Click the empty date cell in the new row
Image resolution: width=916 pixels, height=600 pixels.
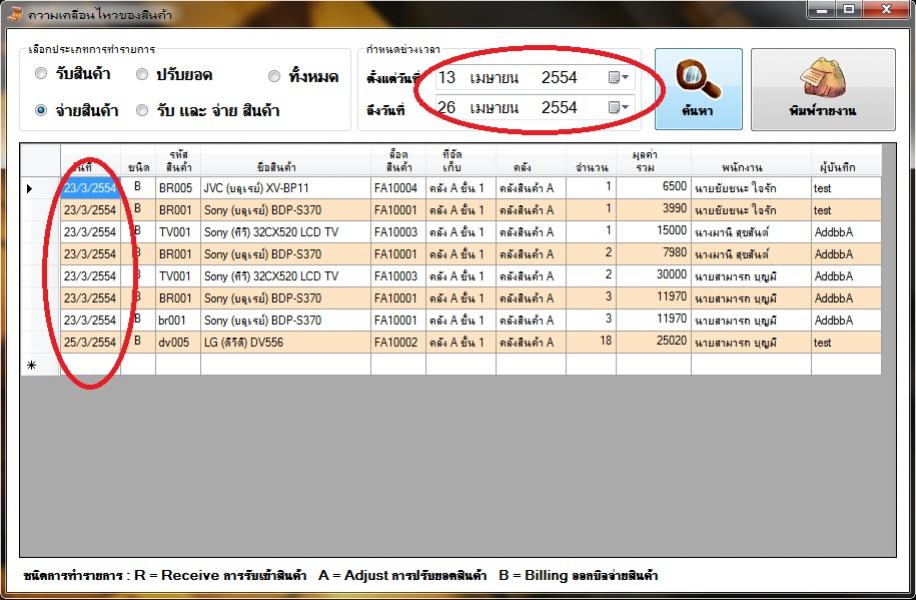click(x=91, y=365)
